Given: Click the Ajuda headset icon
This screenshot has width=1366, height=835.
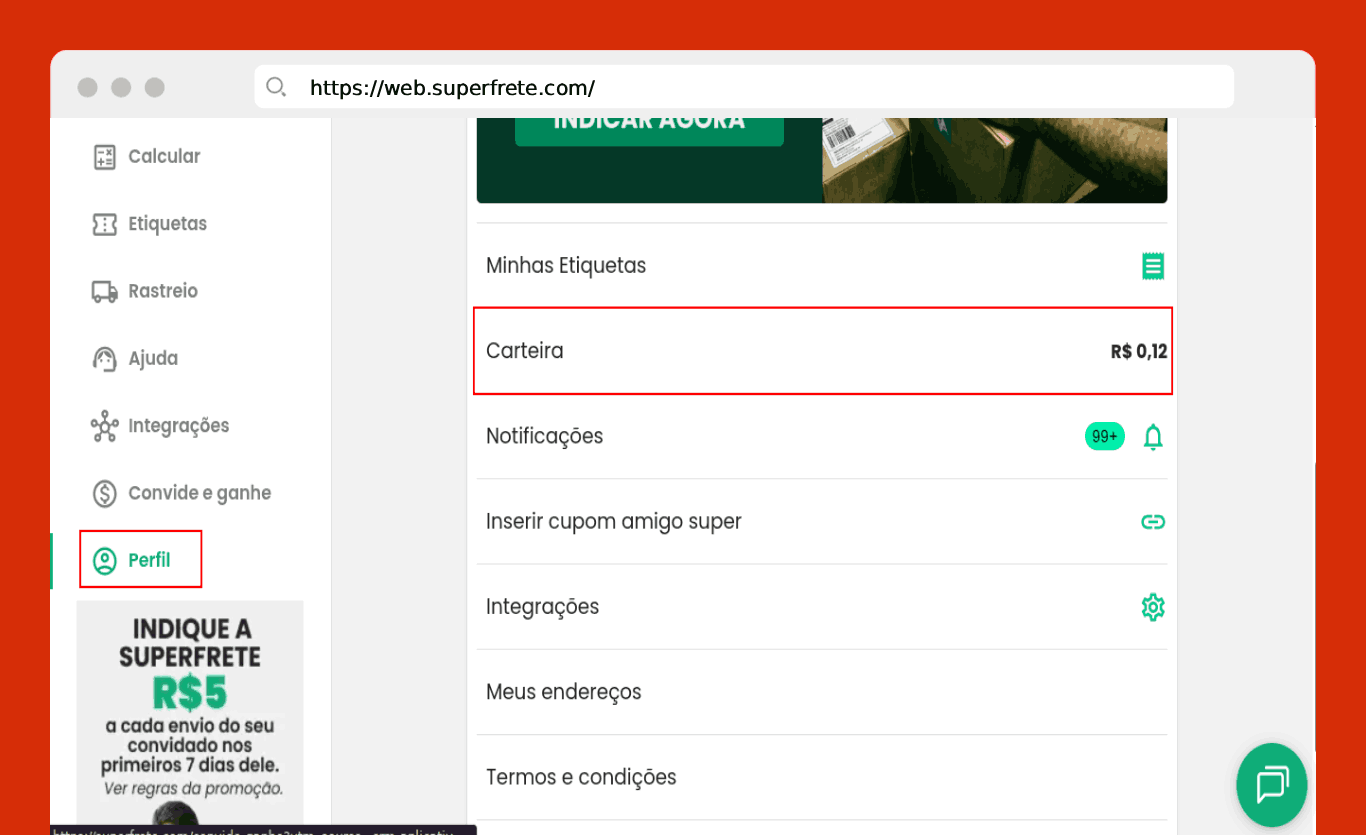Looking at the screenshot, I should tap(105, 359).
